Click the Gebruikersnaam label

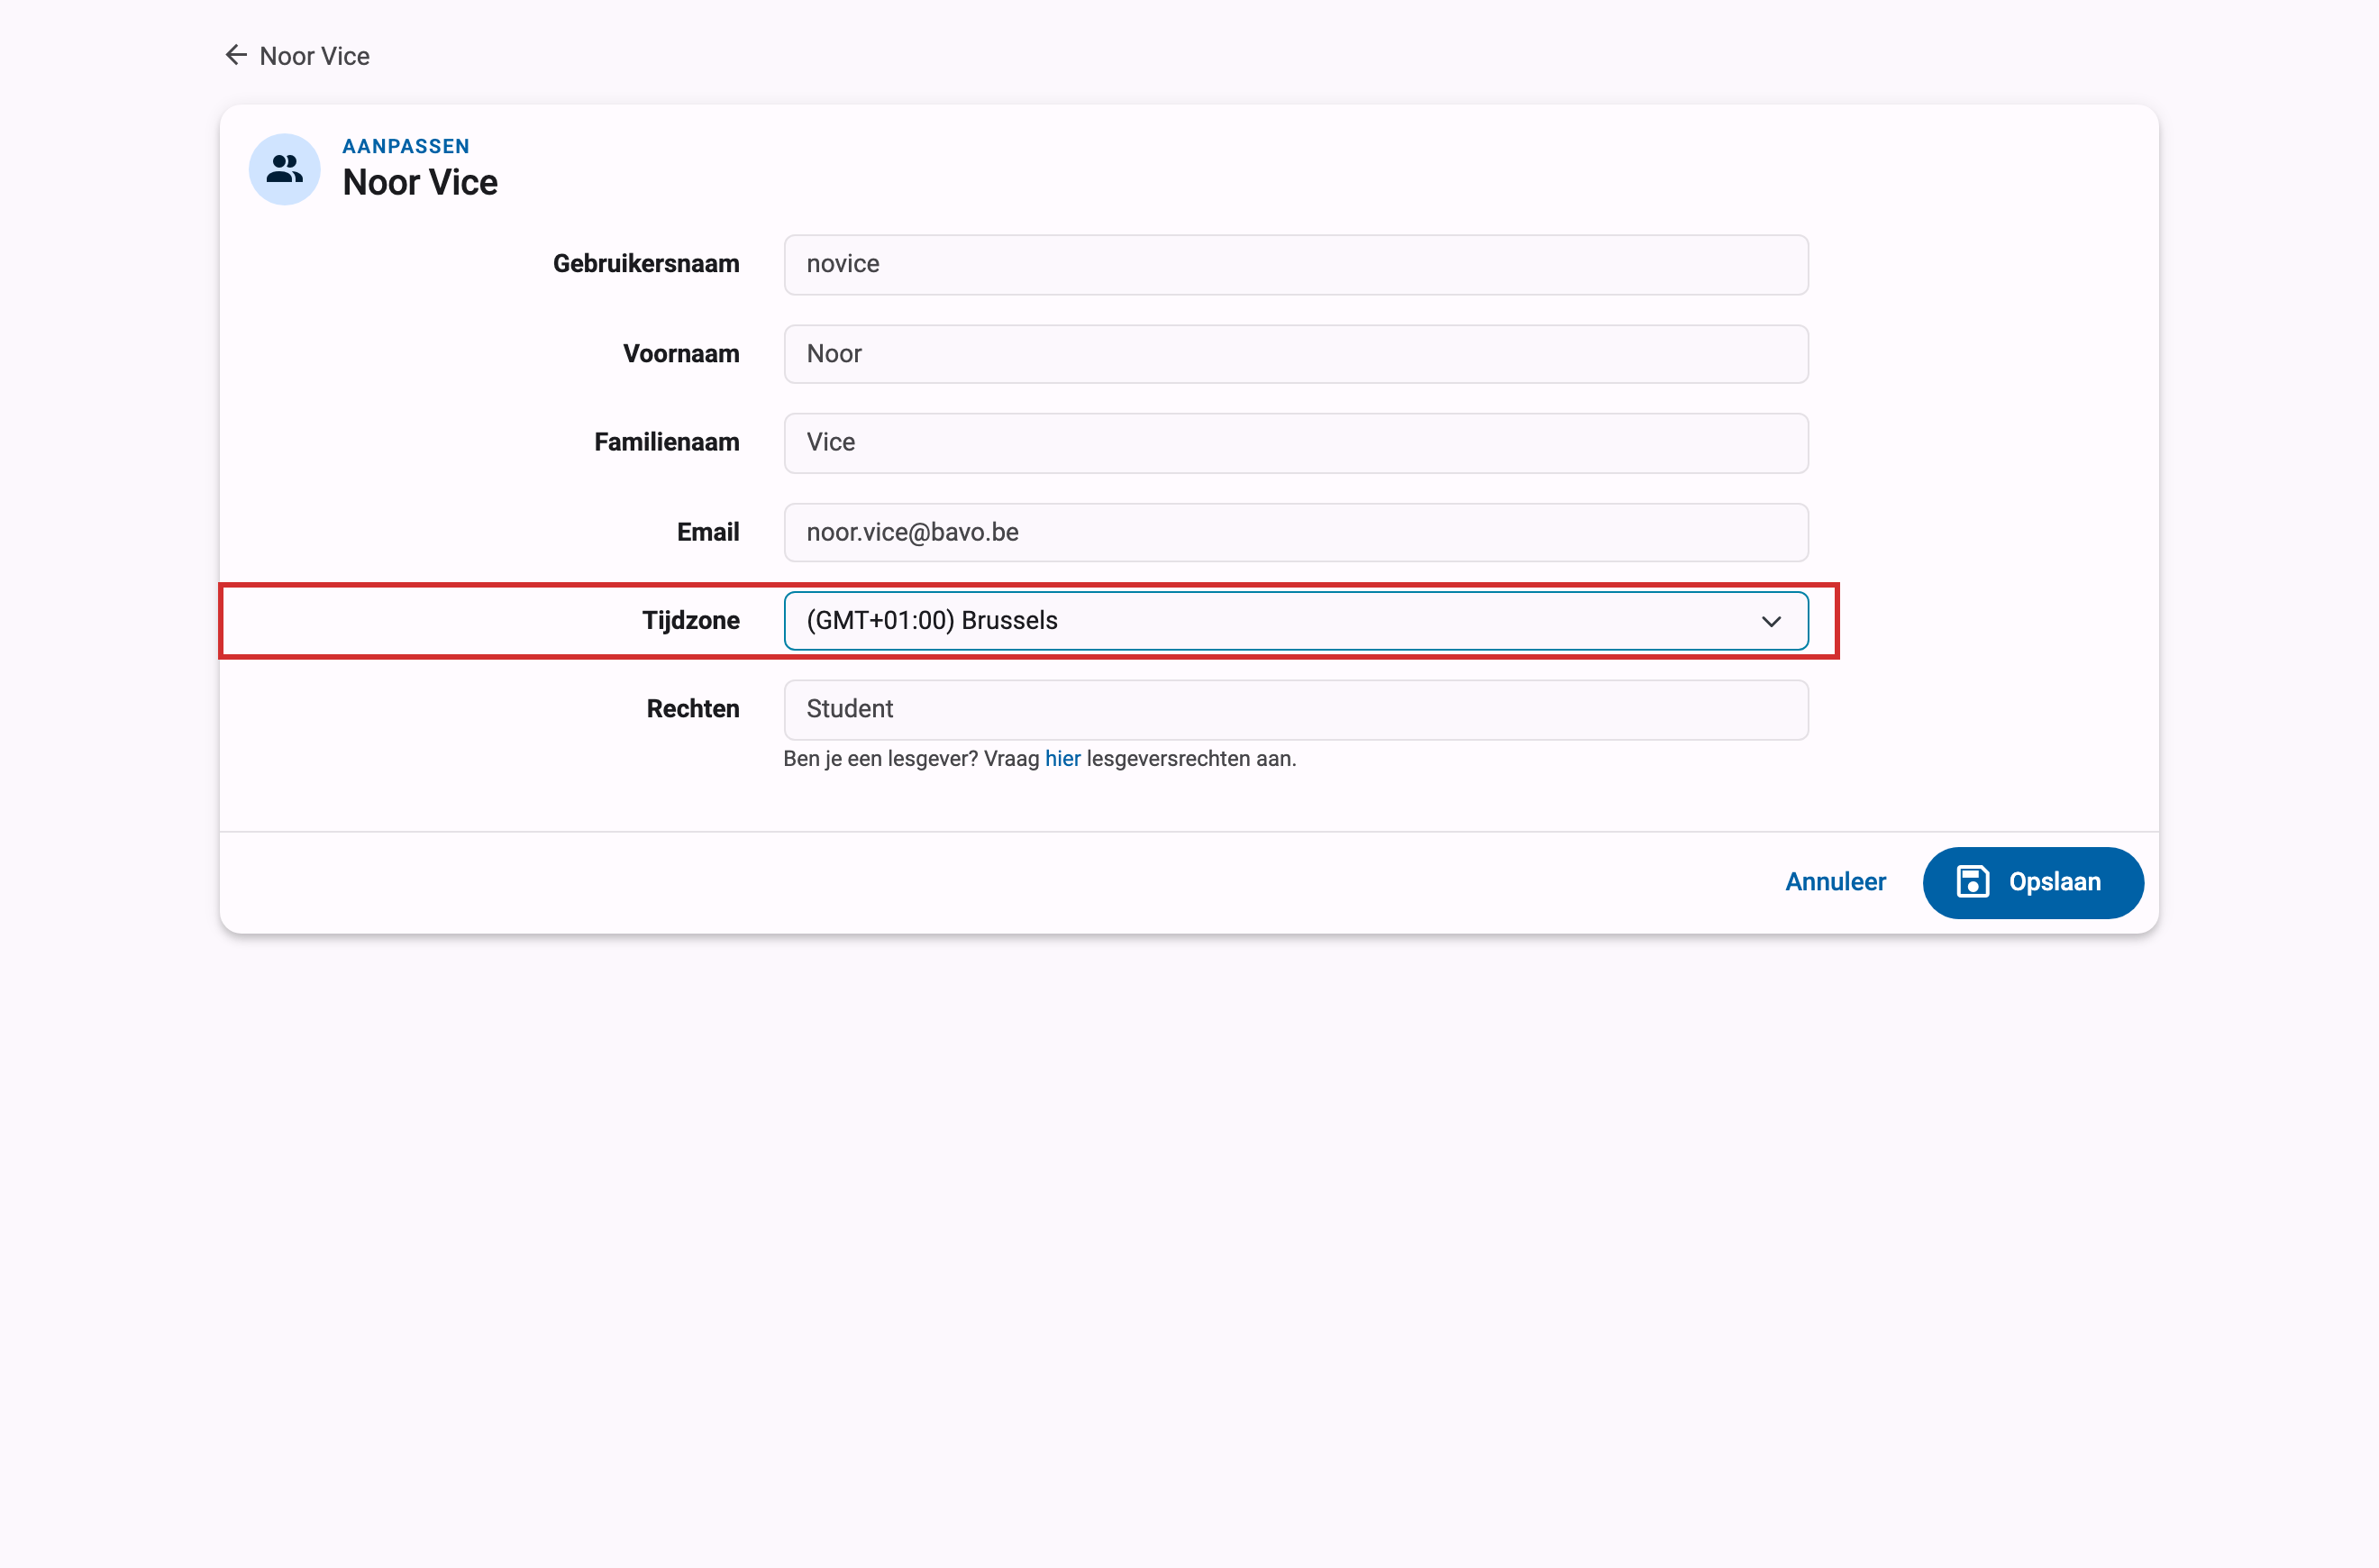pyautogui.click(x=646, y=264)
